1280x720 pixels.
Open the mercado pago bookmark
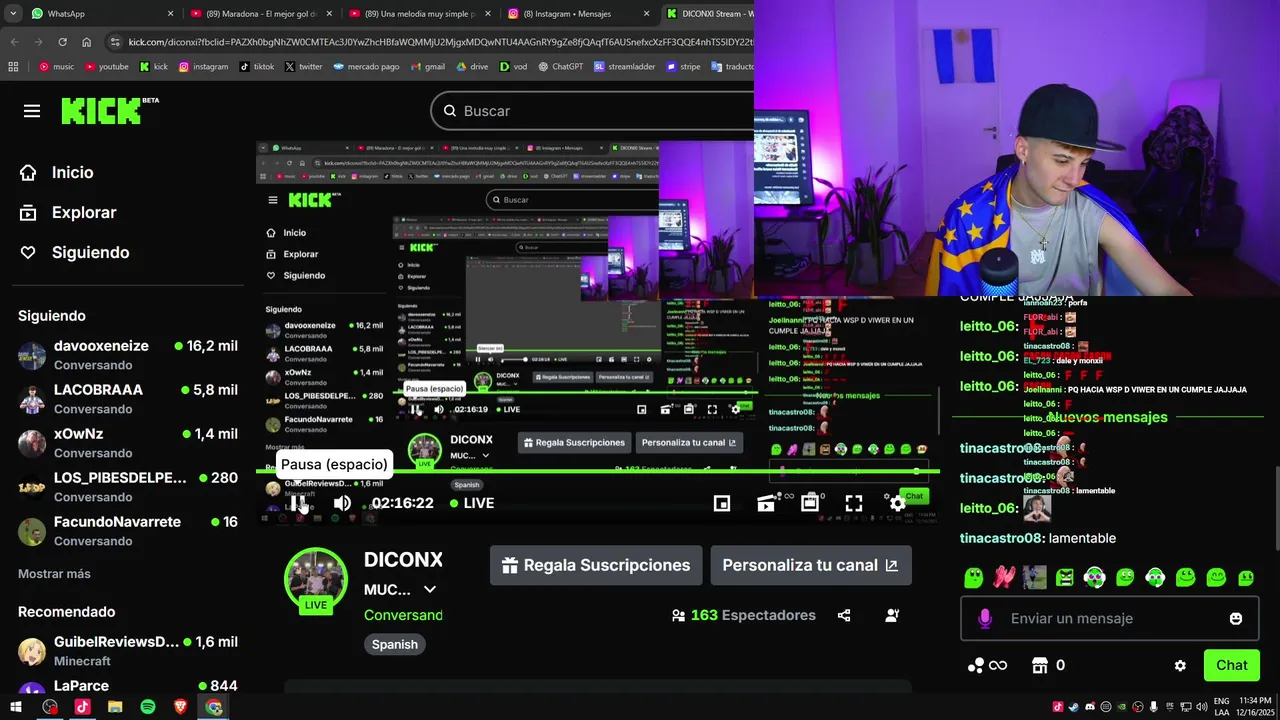pyautogui.click(x=365, y=67)
